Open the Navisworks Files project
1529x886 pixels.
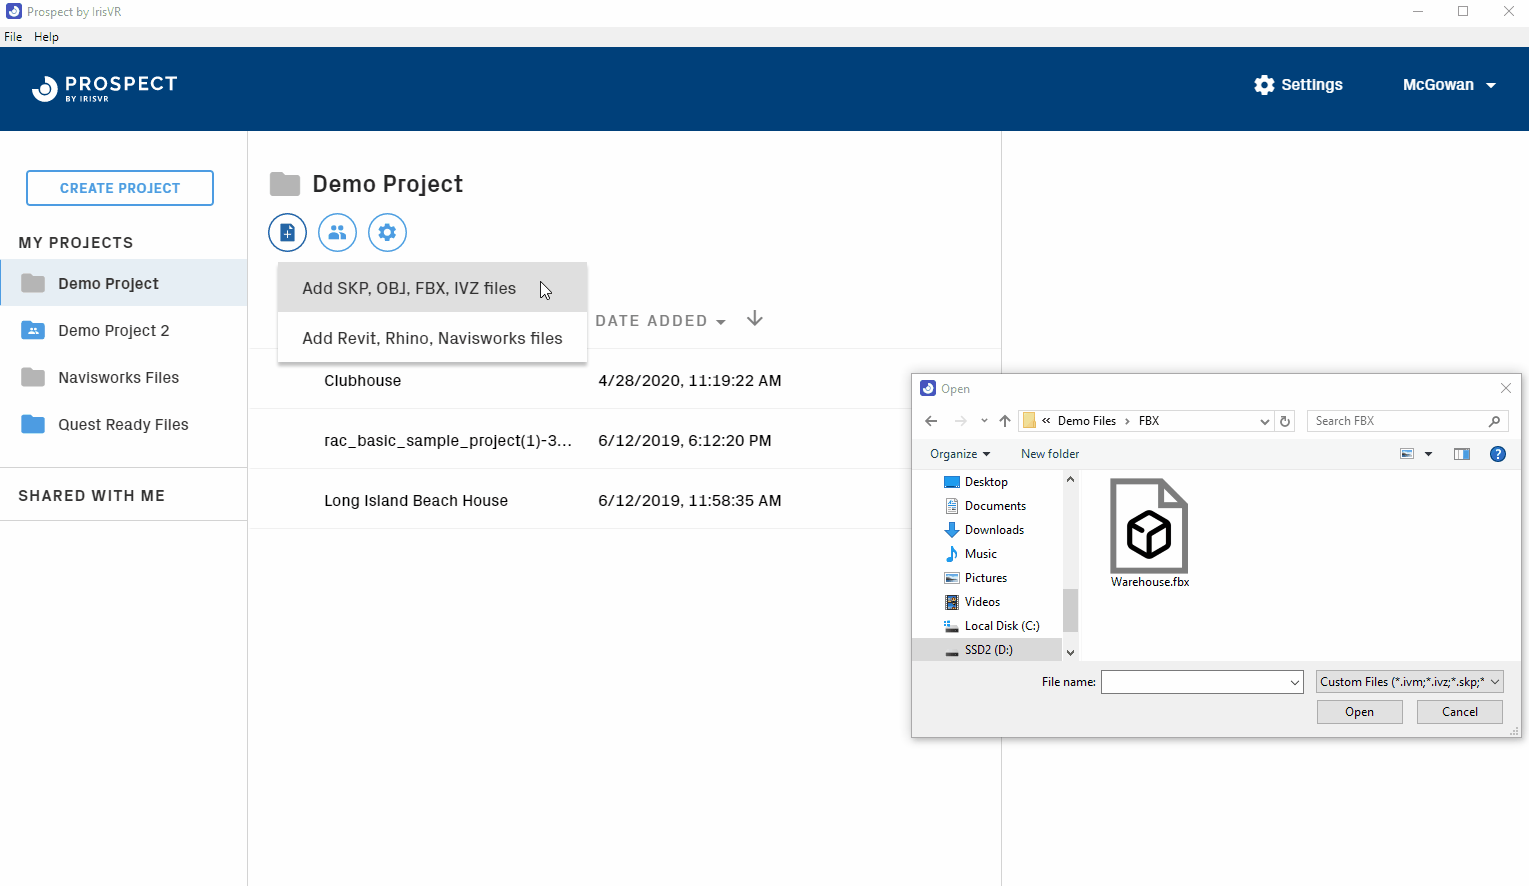124,377
